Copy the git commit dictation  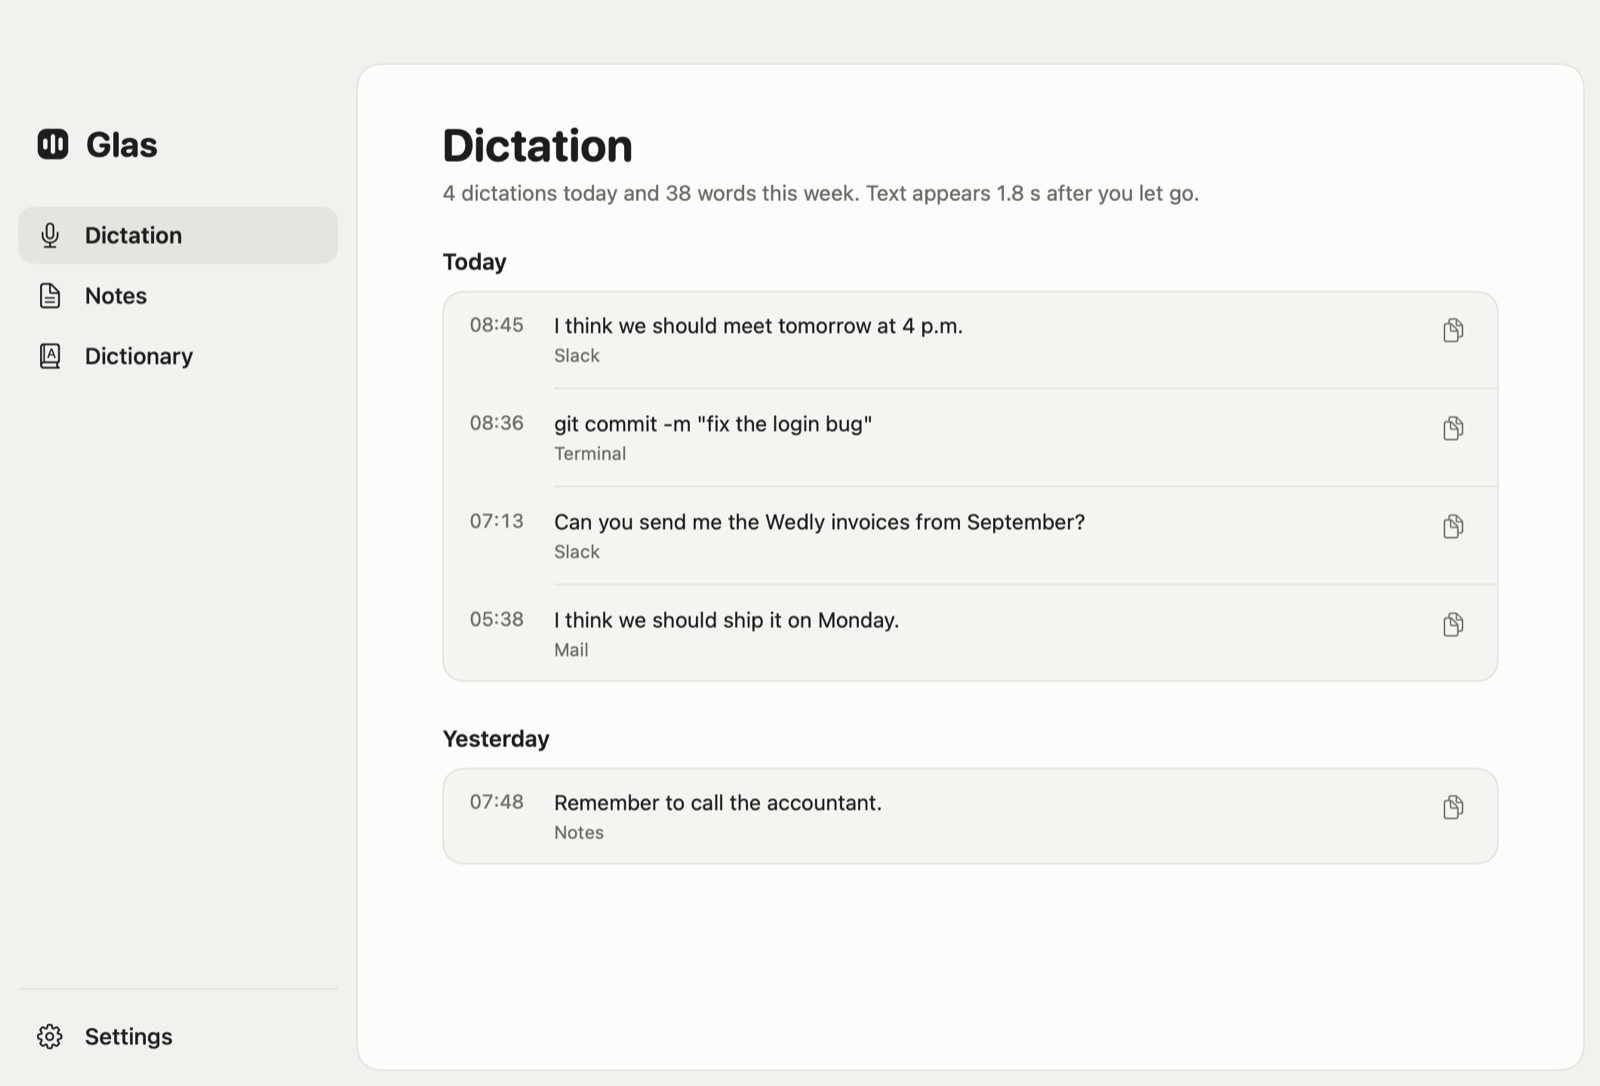[x=1453, y=428]
